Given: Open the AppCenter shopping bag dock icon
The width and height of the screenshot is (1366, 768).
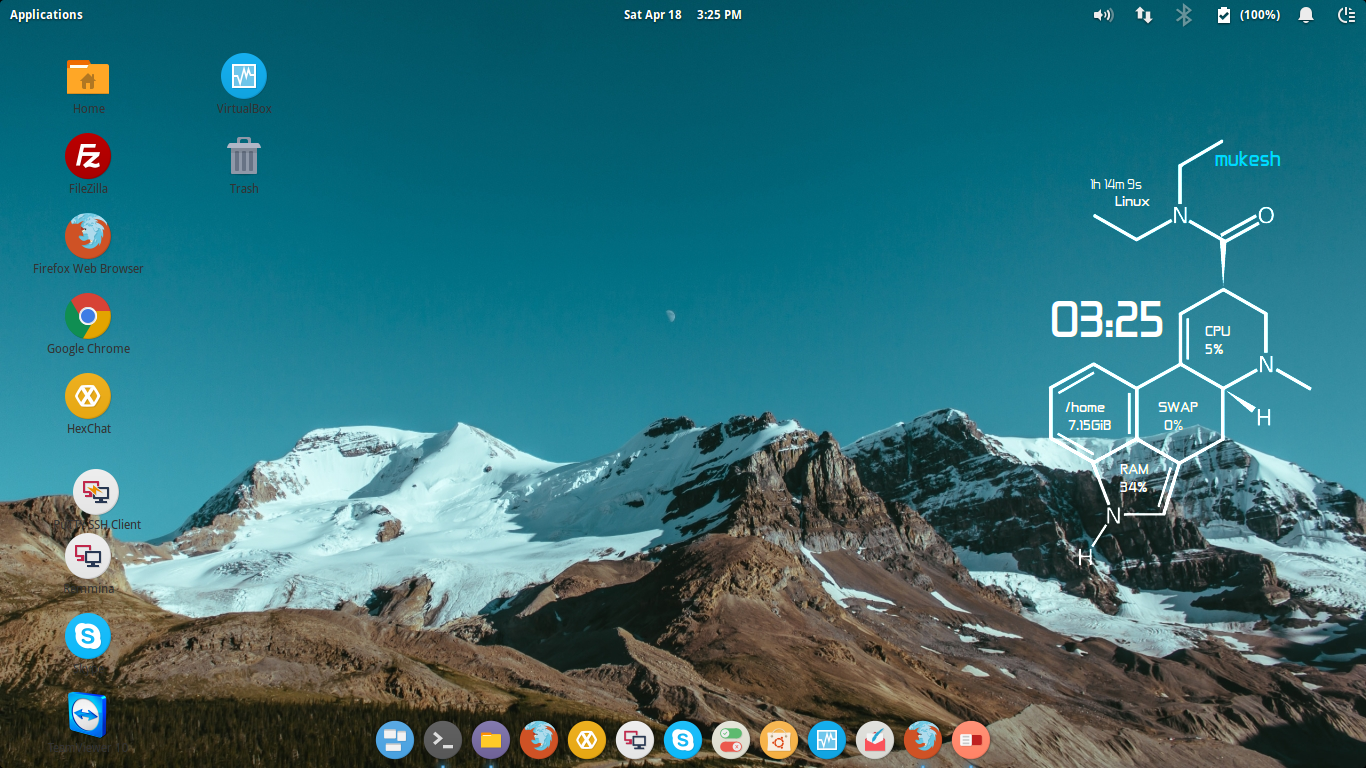Looking at the screenshot, I should (x=779, y=740).
